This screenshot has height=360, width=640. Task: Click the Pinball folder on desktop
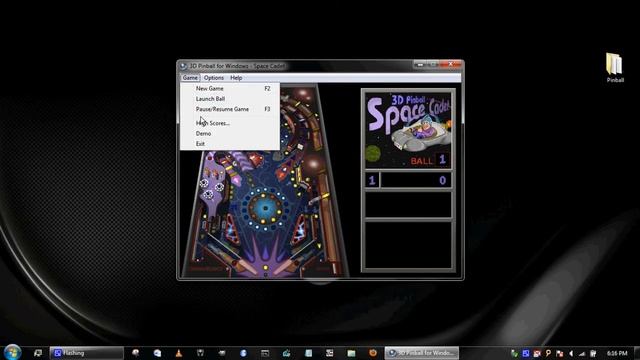[614, 68]
